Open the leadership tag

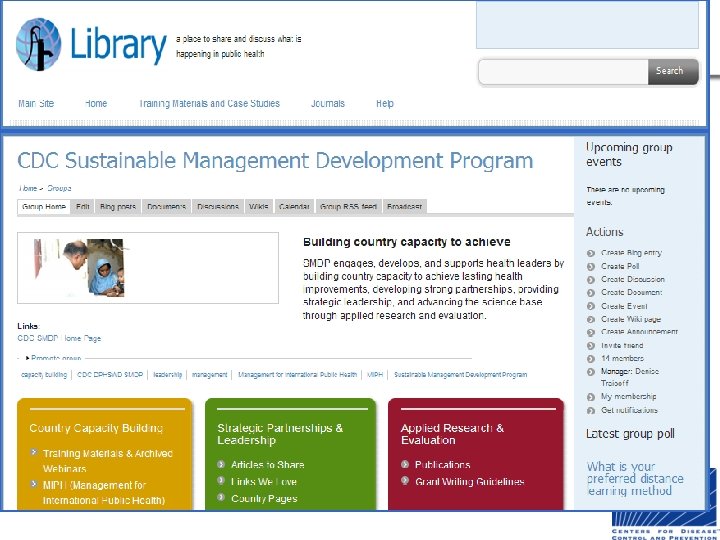167,375
